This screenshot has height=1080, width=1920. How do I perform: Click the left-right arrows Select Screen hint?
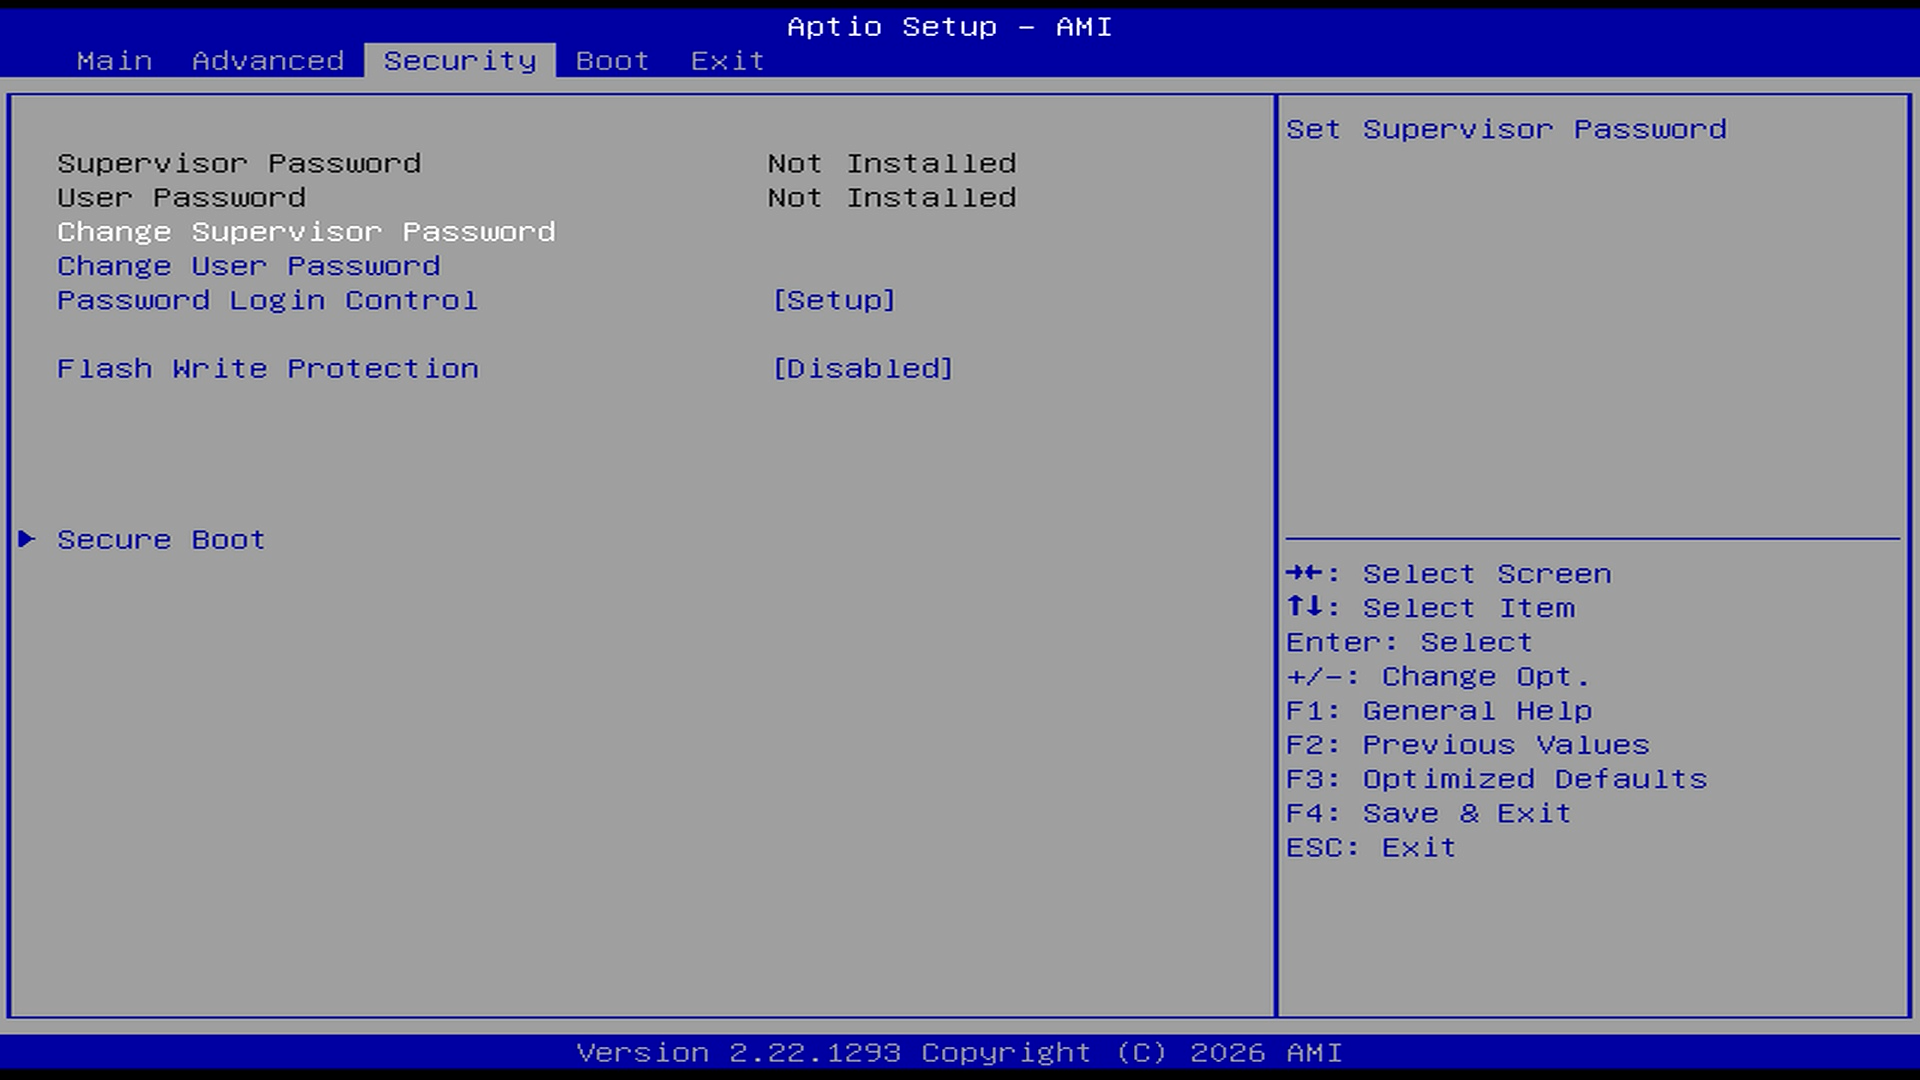[1448, 574]
